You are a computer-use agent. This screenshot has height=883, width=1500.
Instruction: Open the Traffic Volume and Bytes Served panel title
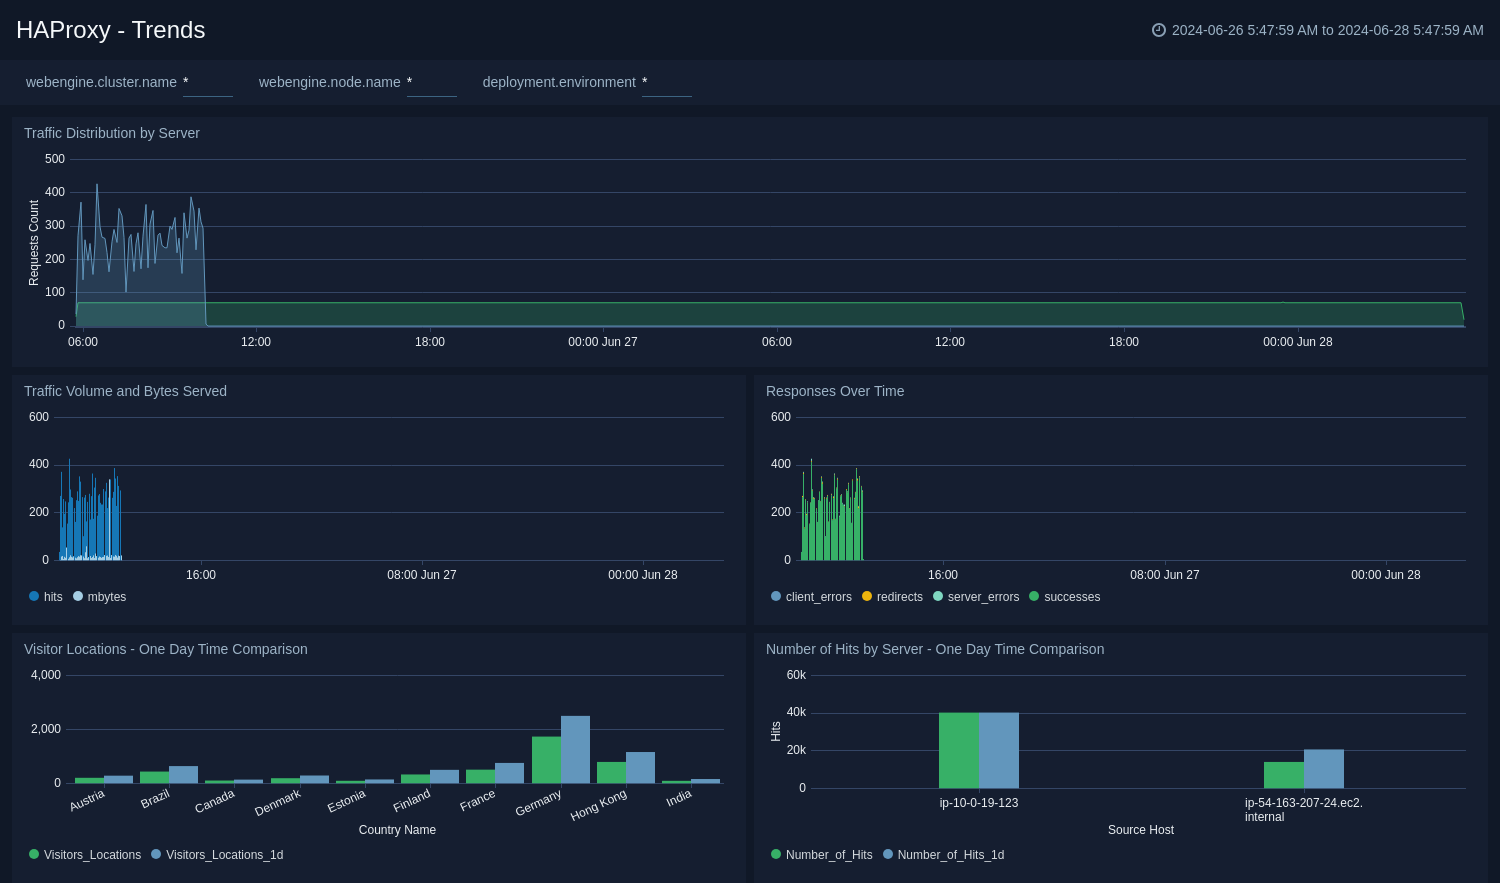(125, 391)
